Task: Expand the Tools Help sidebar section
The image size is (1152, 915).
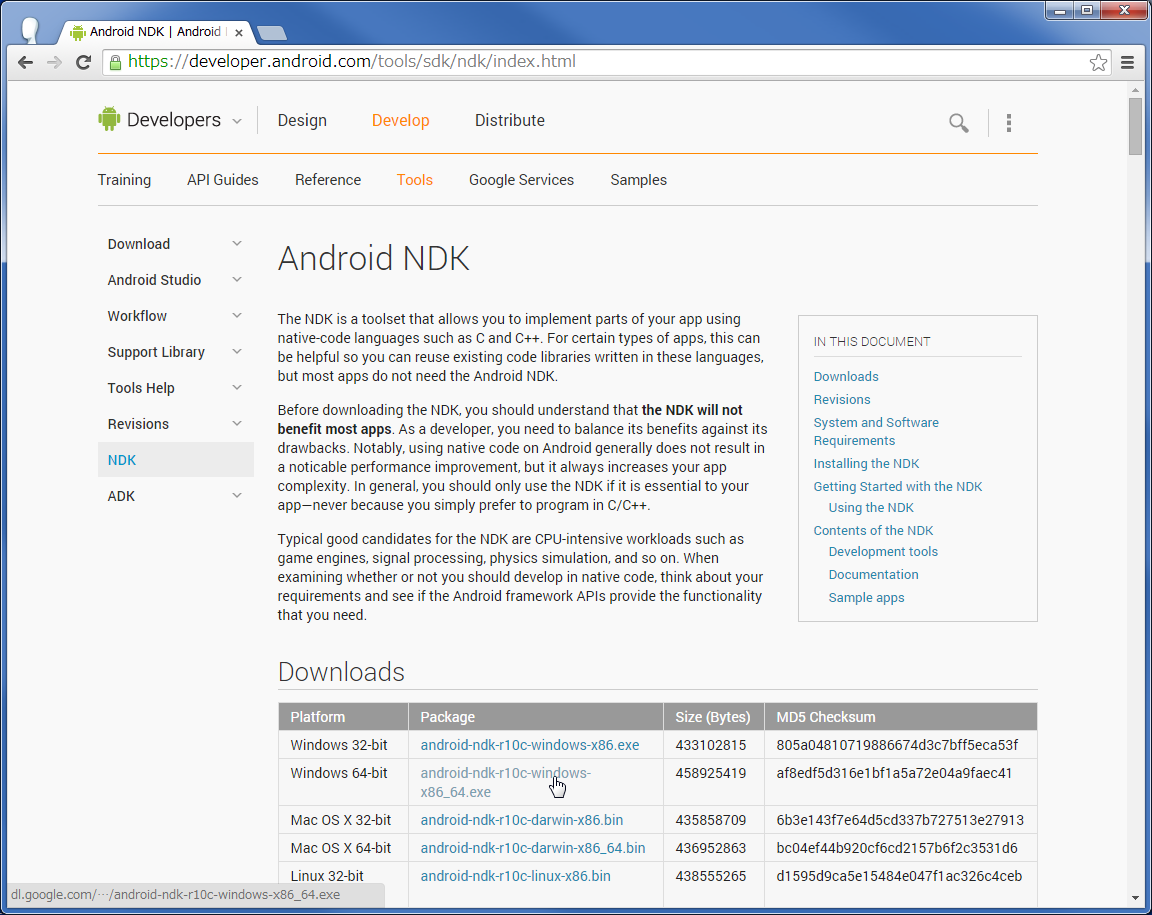Action: click(237, 387)
